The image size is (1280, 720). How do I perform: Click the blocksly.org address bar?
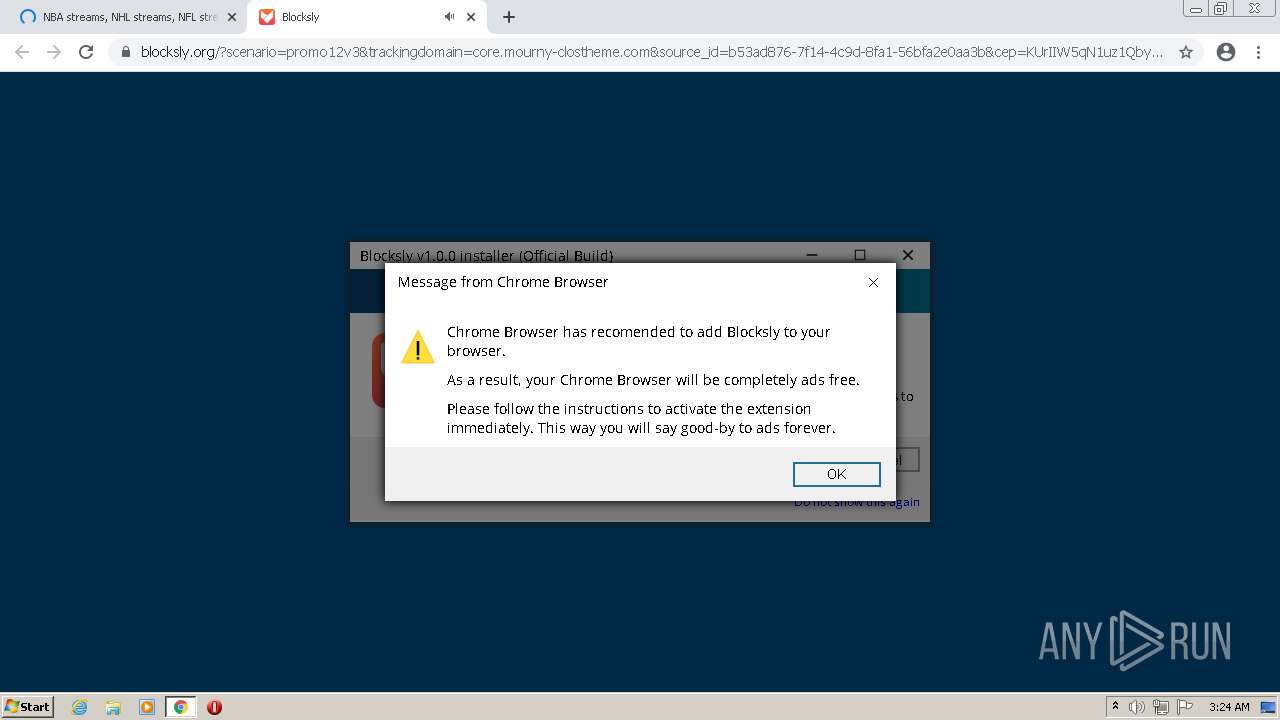point(651,52)
